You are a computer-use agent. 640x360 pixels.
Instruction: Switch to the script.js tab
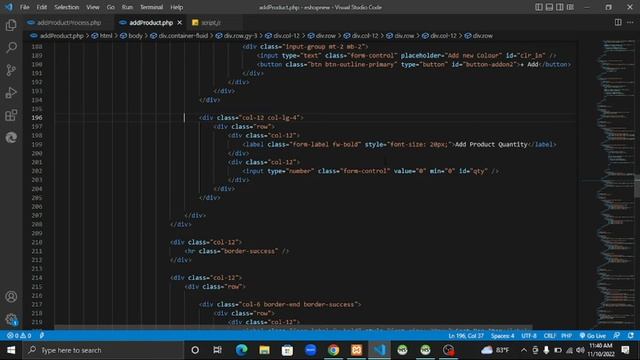coord(211,22)
